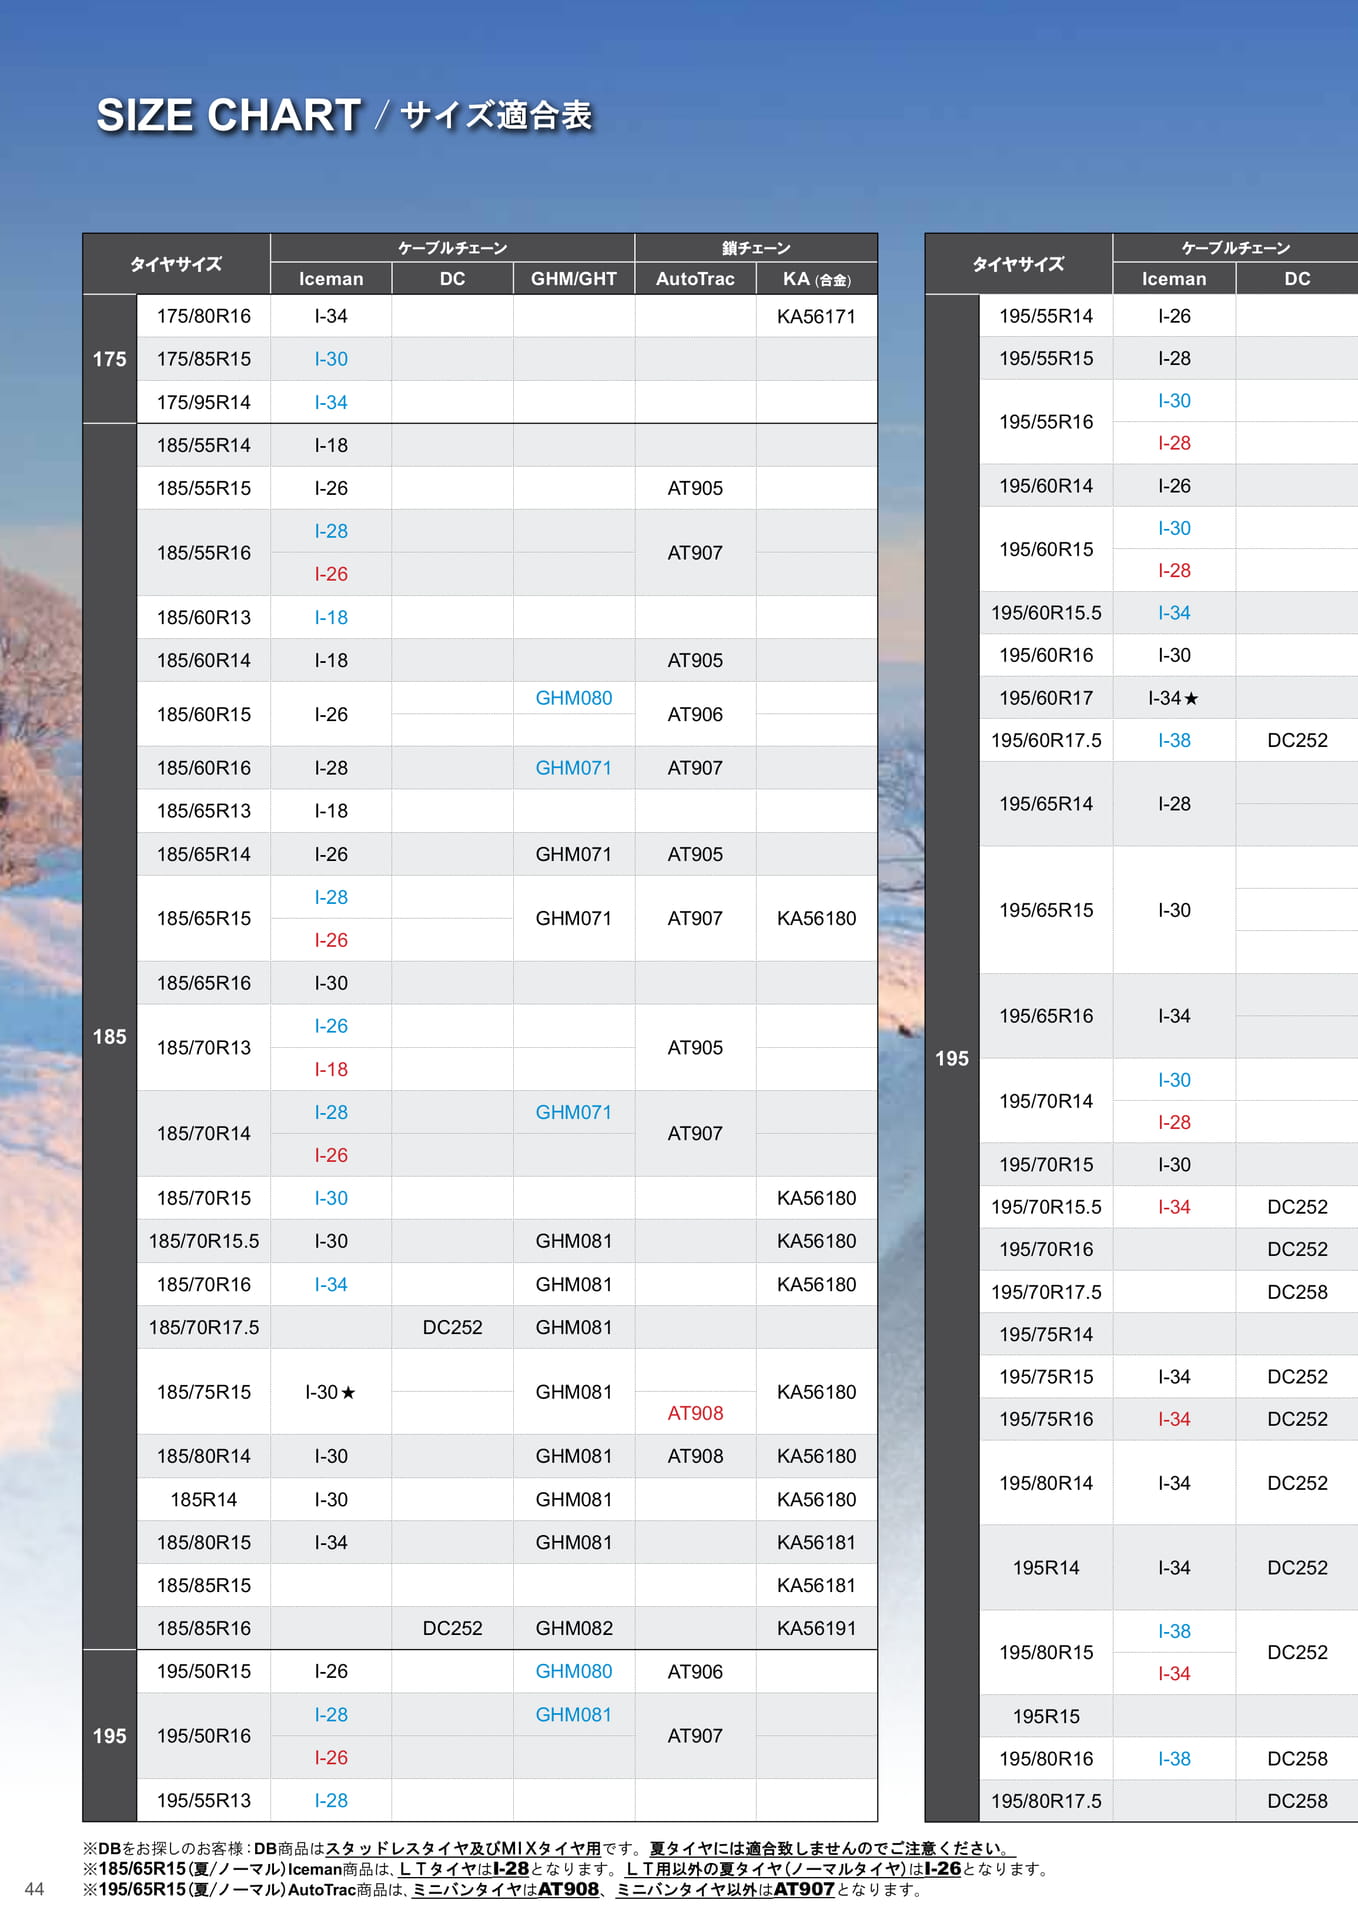Click "I-34" in the 185/70R16 row

click(x=331, y=1284)
